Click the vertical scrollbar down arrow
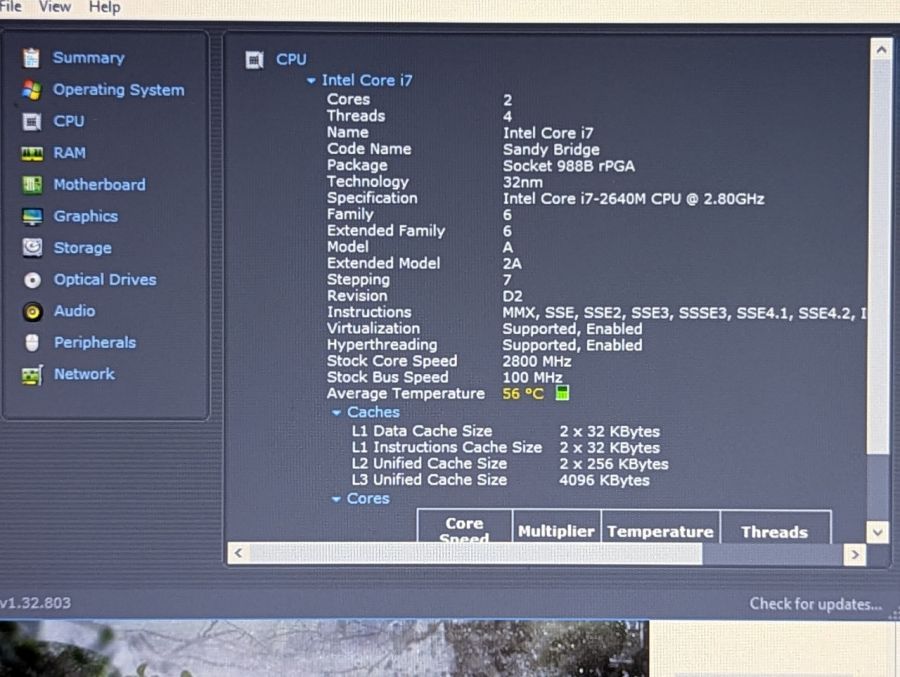900x677 pixels. pos(878,532)
